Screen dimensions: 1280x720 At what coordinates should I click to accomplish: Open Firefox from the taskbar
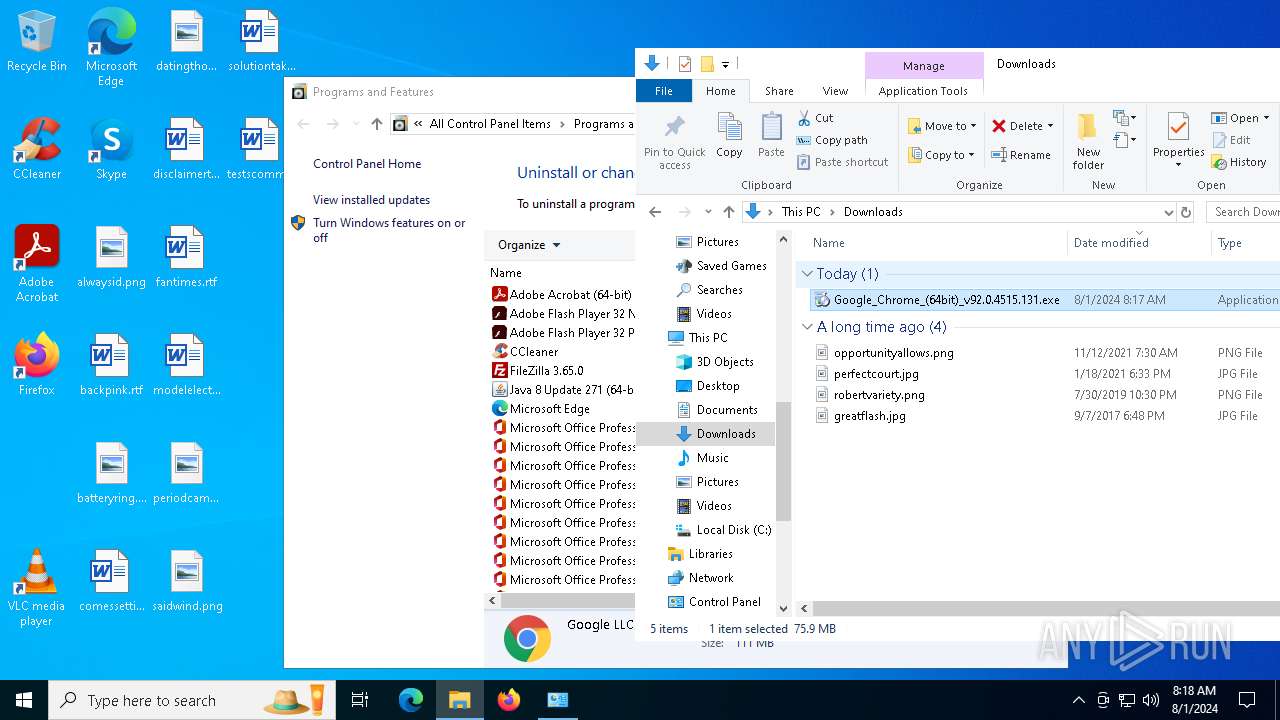[509, 700]
